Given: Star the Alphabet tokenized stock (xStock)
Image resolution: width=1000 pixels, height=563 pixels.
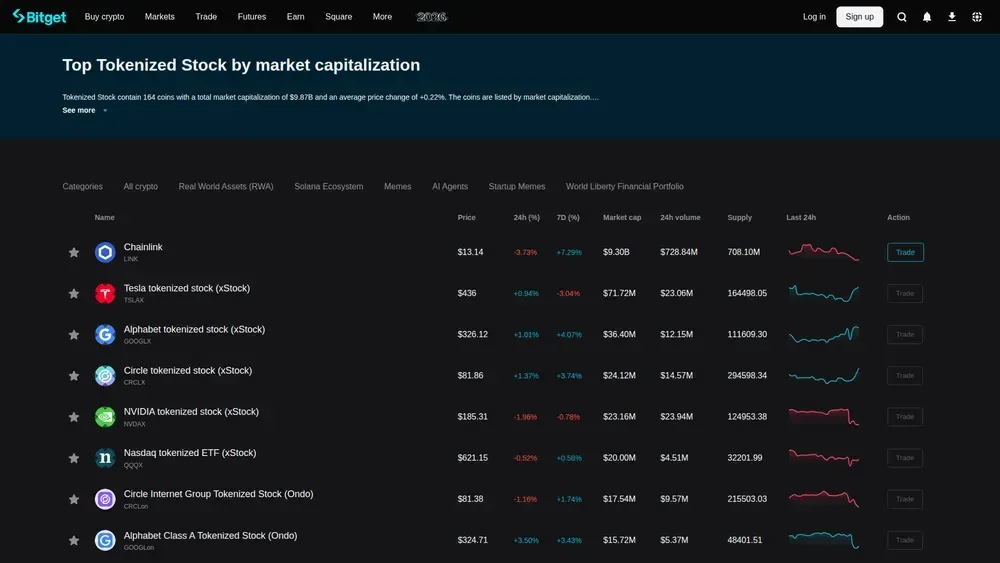Looking at the screenshot, I should click(x=73, y=335).
